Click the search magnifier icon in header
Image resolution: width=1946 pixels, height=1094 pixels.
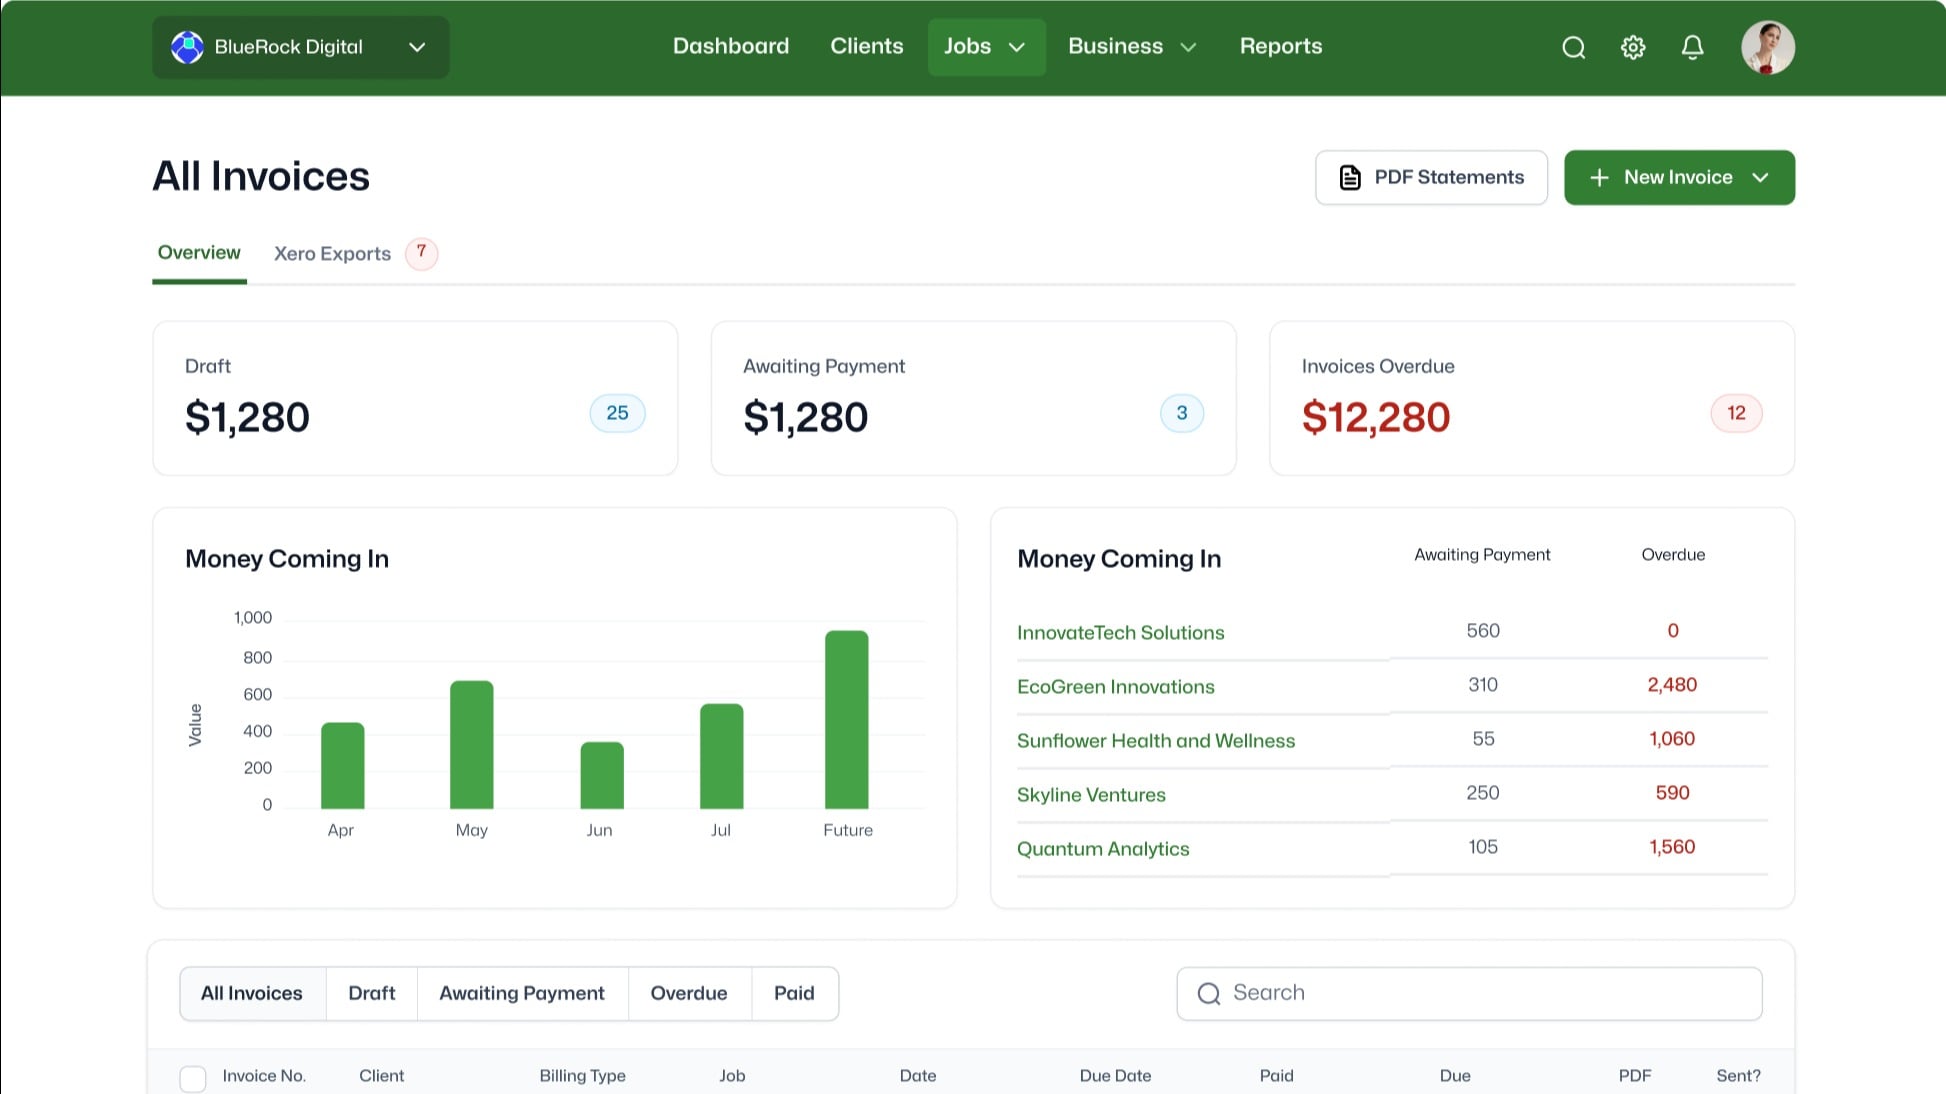[1573, 47]
